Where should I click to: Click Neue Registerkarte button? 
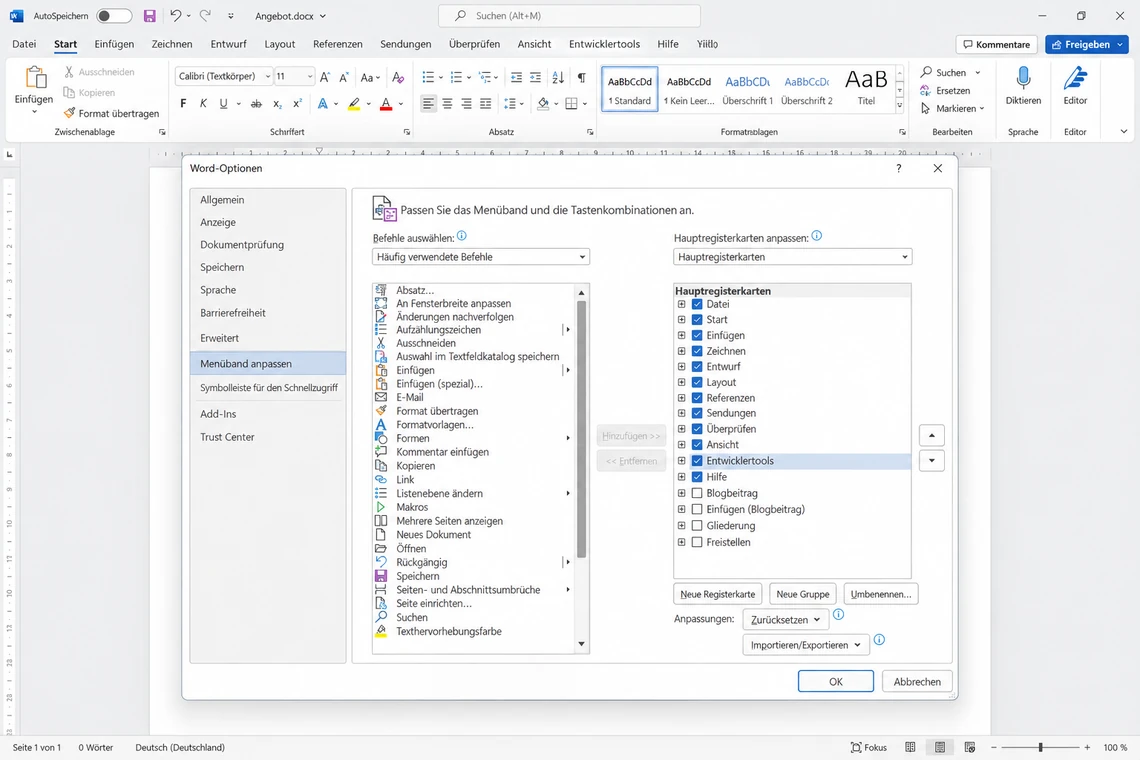point(718,594)
